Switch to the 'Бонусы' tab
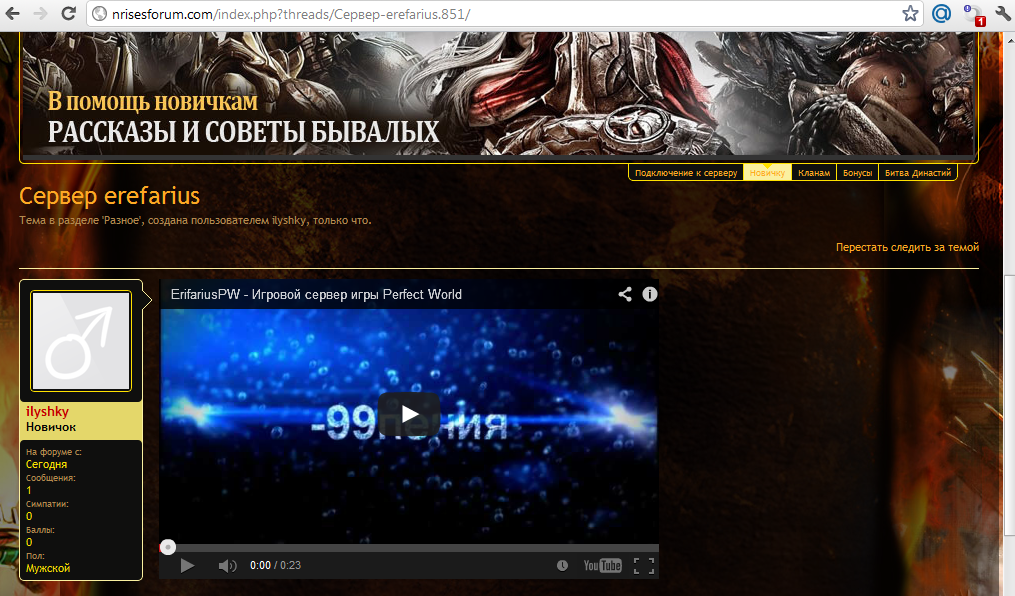The image size is (1015, 596). pos(858,173)
